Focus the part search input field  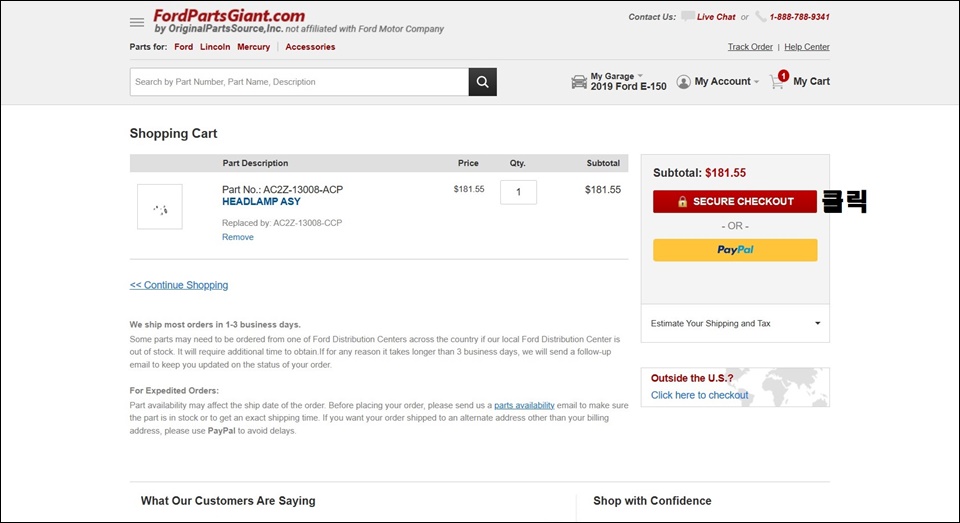click(x=299, y=82)
